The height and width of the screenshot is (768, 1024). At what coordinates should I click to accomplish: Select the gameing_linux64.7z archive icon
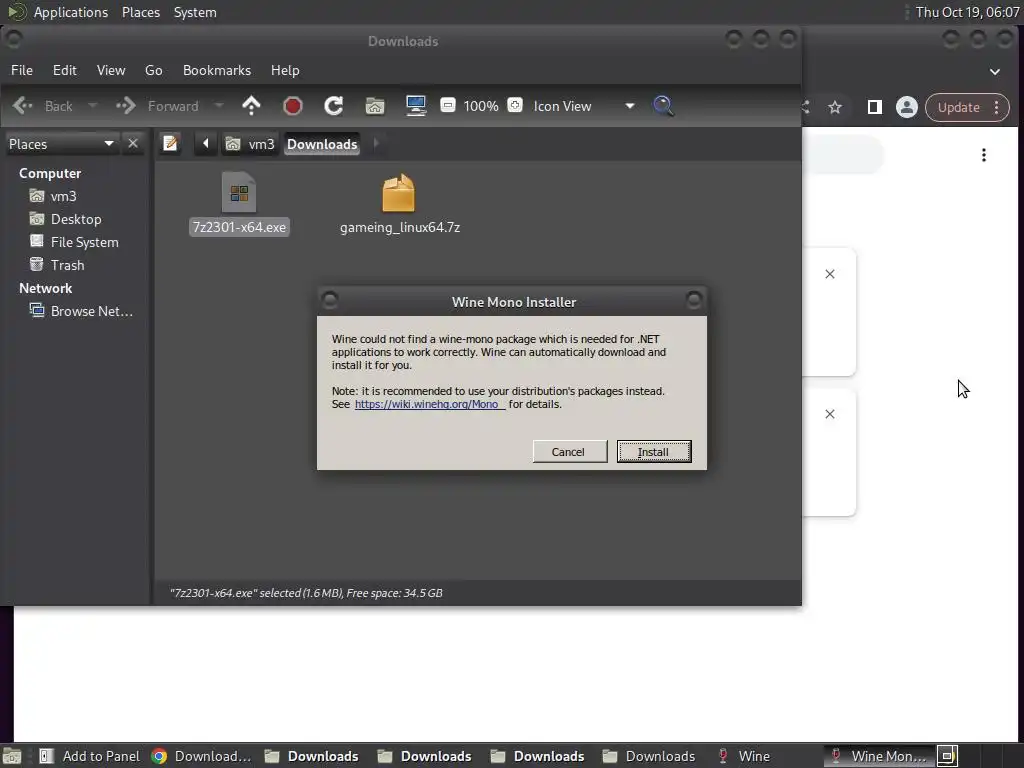(398, 193)
